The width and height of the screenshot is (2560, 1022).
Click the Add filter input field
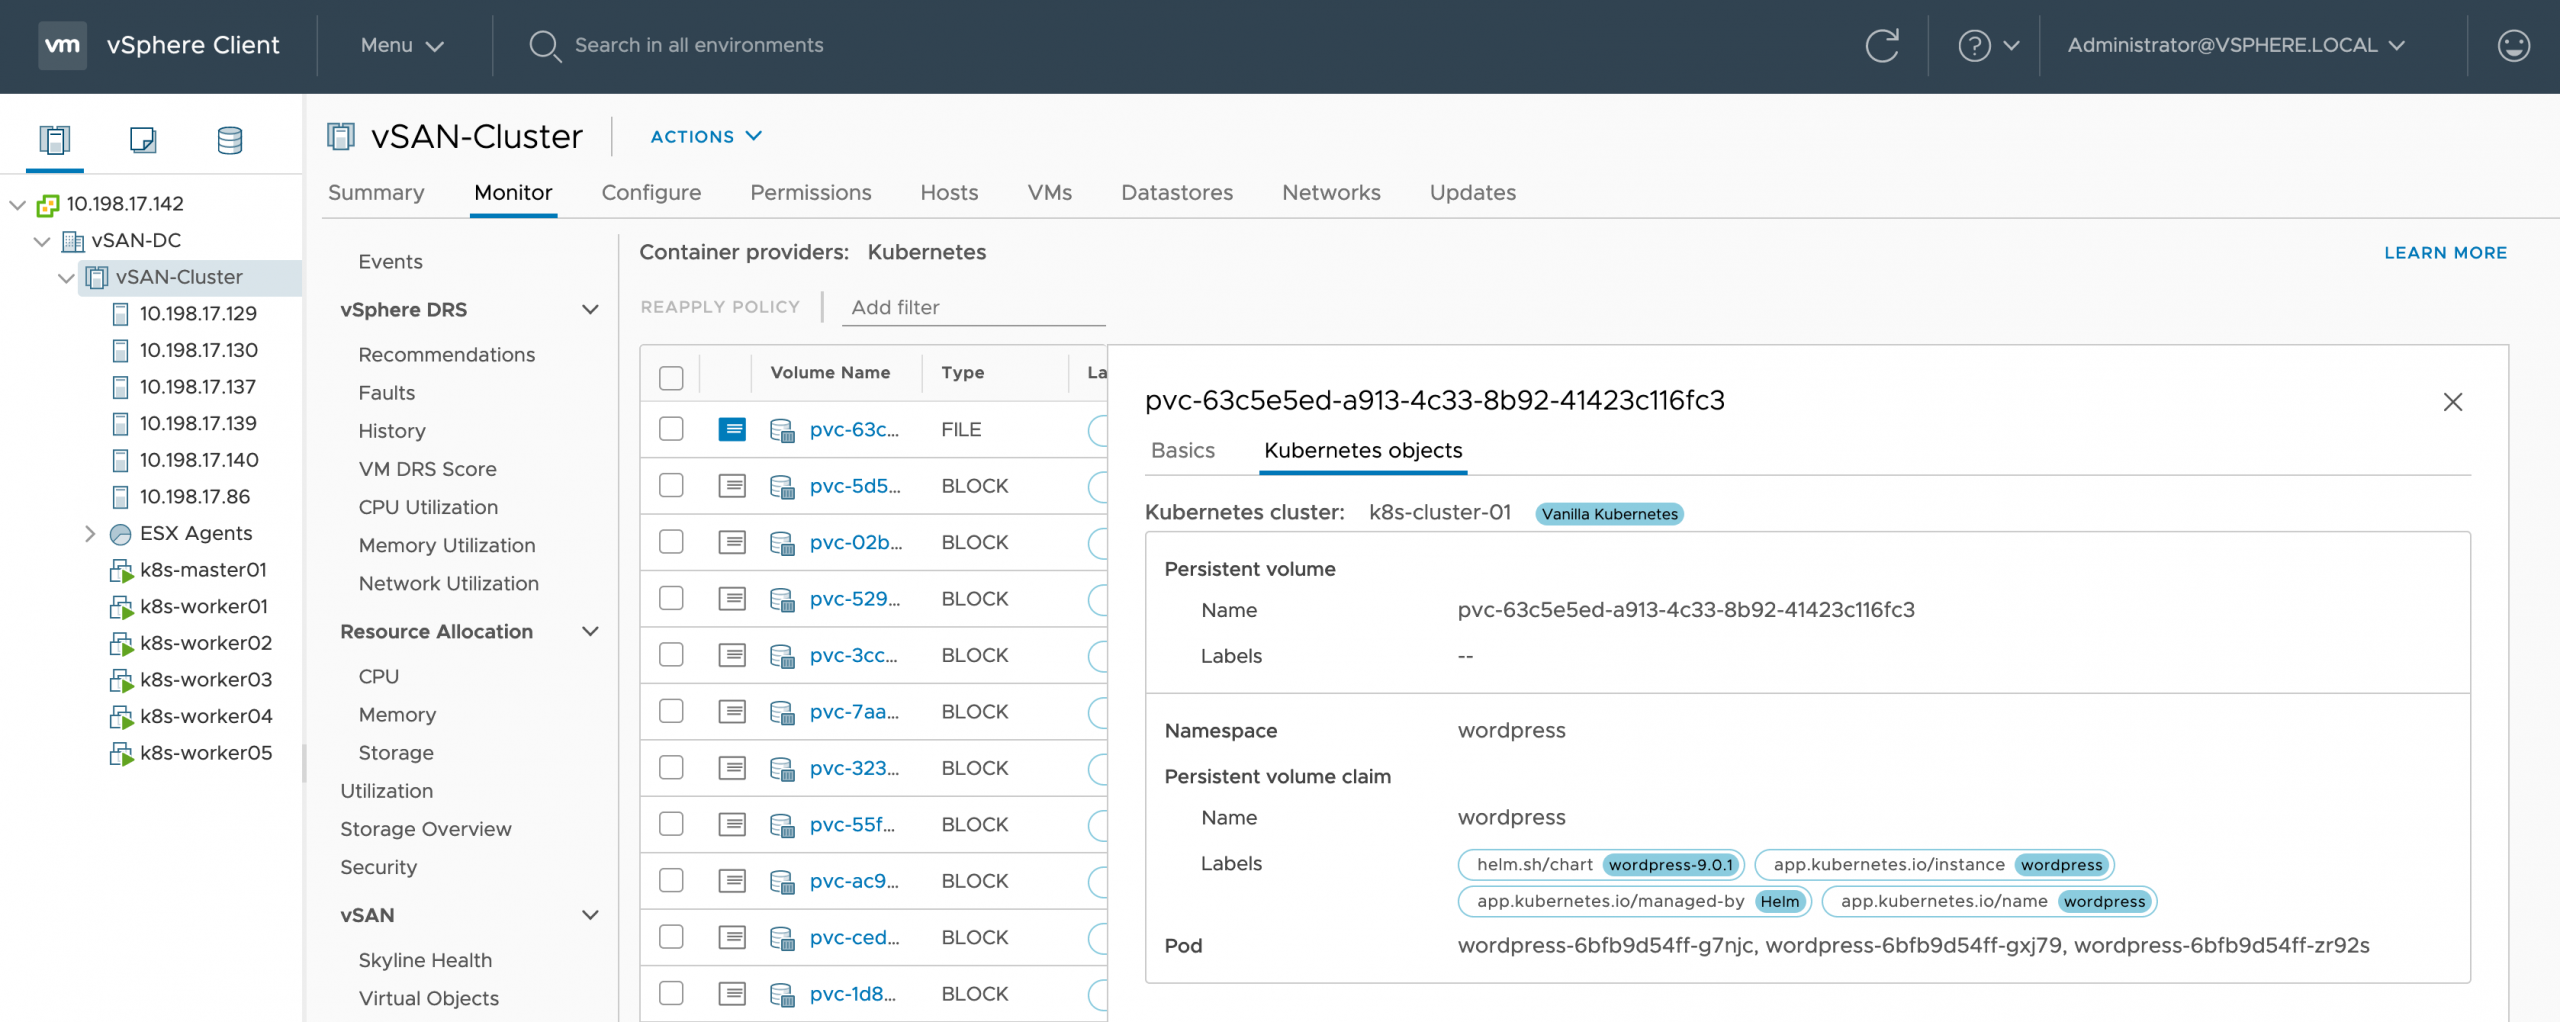(x=976, y=308)
